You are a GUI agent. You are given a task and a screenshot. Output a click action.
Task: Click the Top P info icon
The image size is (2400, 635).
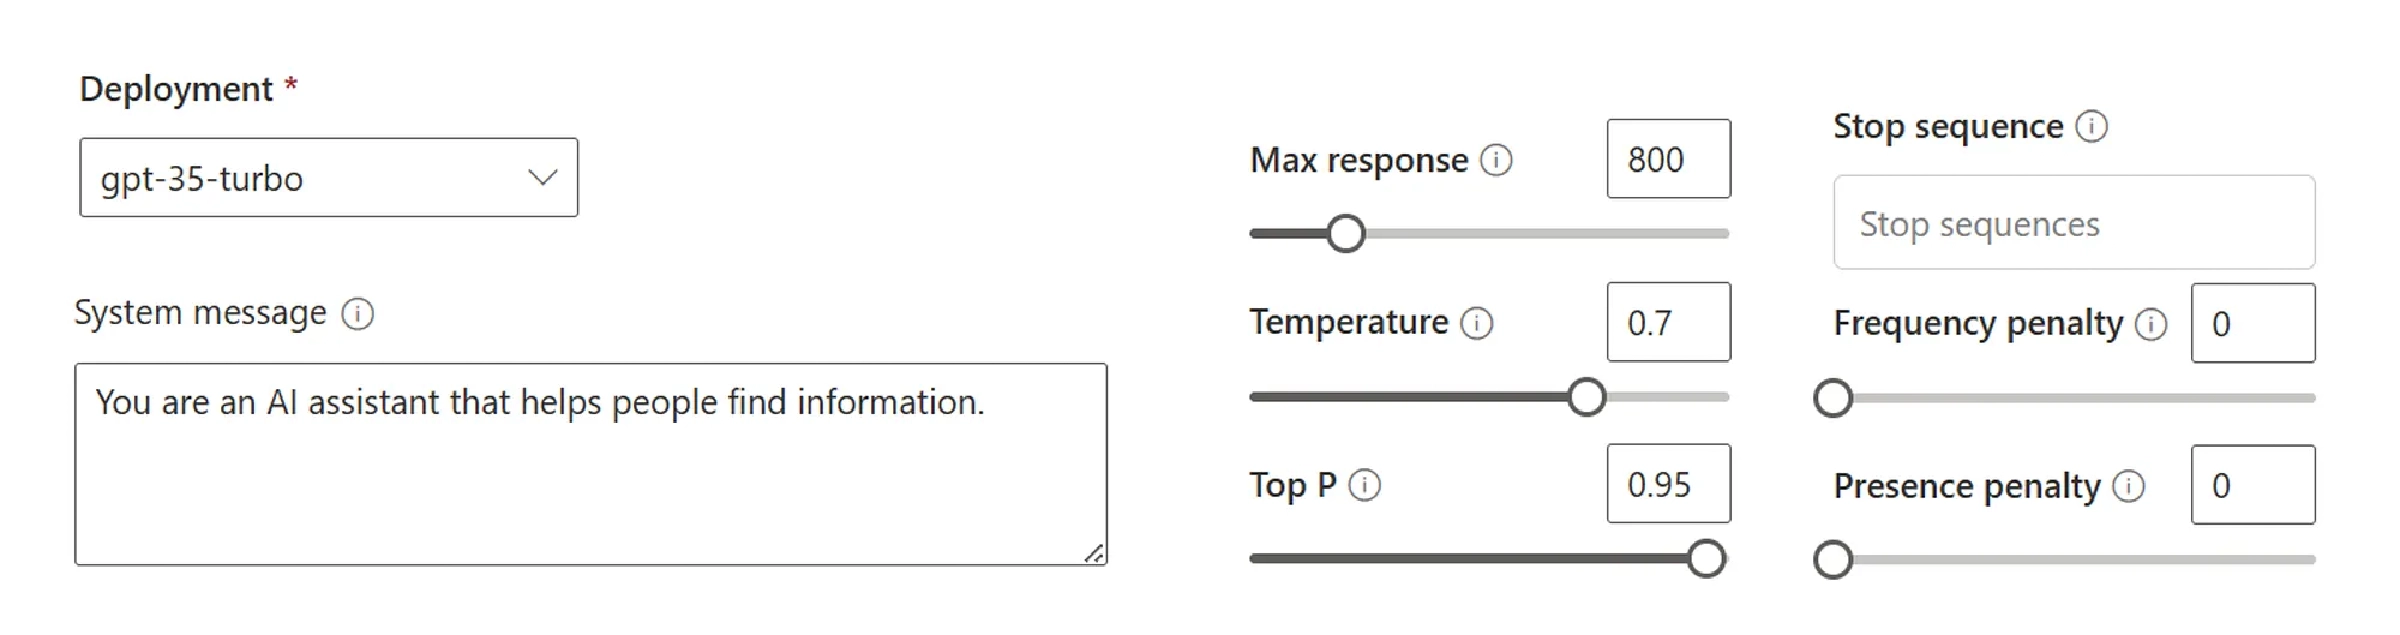tap(1365, 485)
